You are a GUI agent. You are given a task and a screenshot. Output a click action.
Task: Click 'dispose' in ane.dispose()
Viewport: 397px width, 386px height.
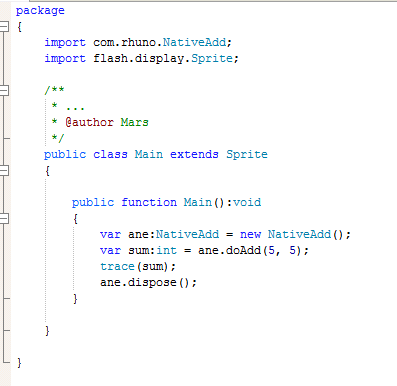click(x=152, y=282)
